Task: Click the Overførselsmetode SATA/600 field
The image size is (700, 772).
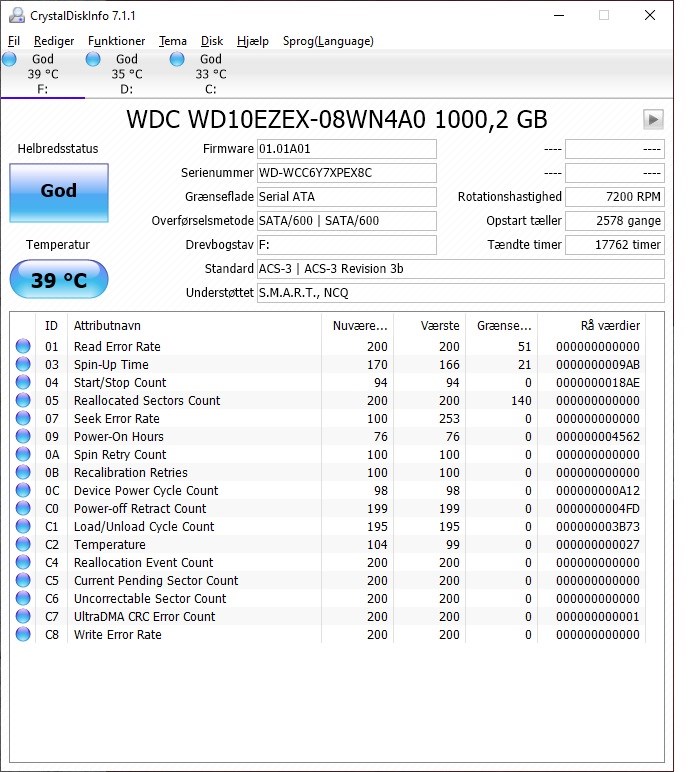Action: pyautogui.click(x=347, y=221)
